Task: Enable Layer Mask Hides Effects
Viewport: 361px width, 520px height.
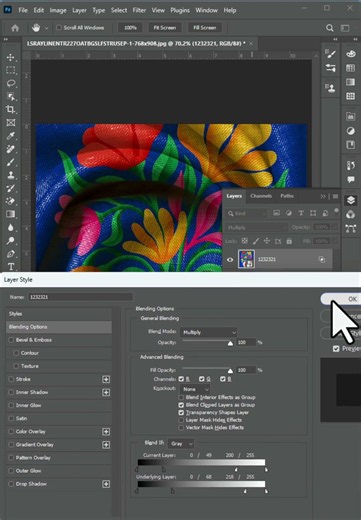Action: tap(181, 420)
